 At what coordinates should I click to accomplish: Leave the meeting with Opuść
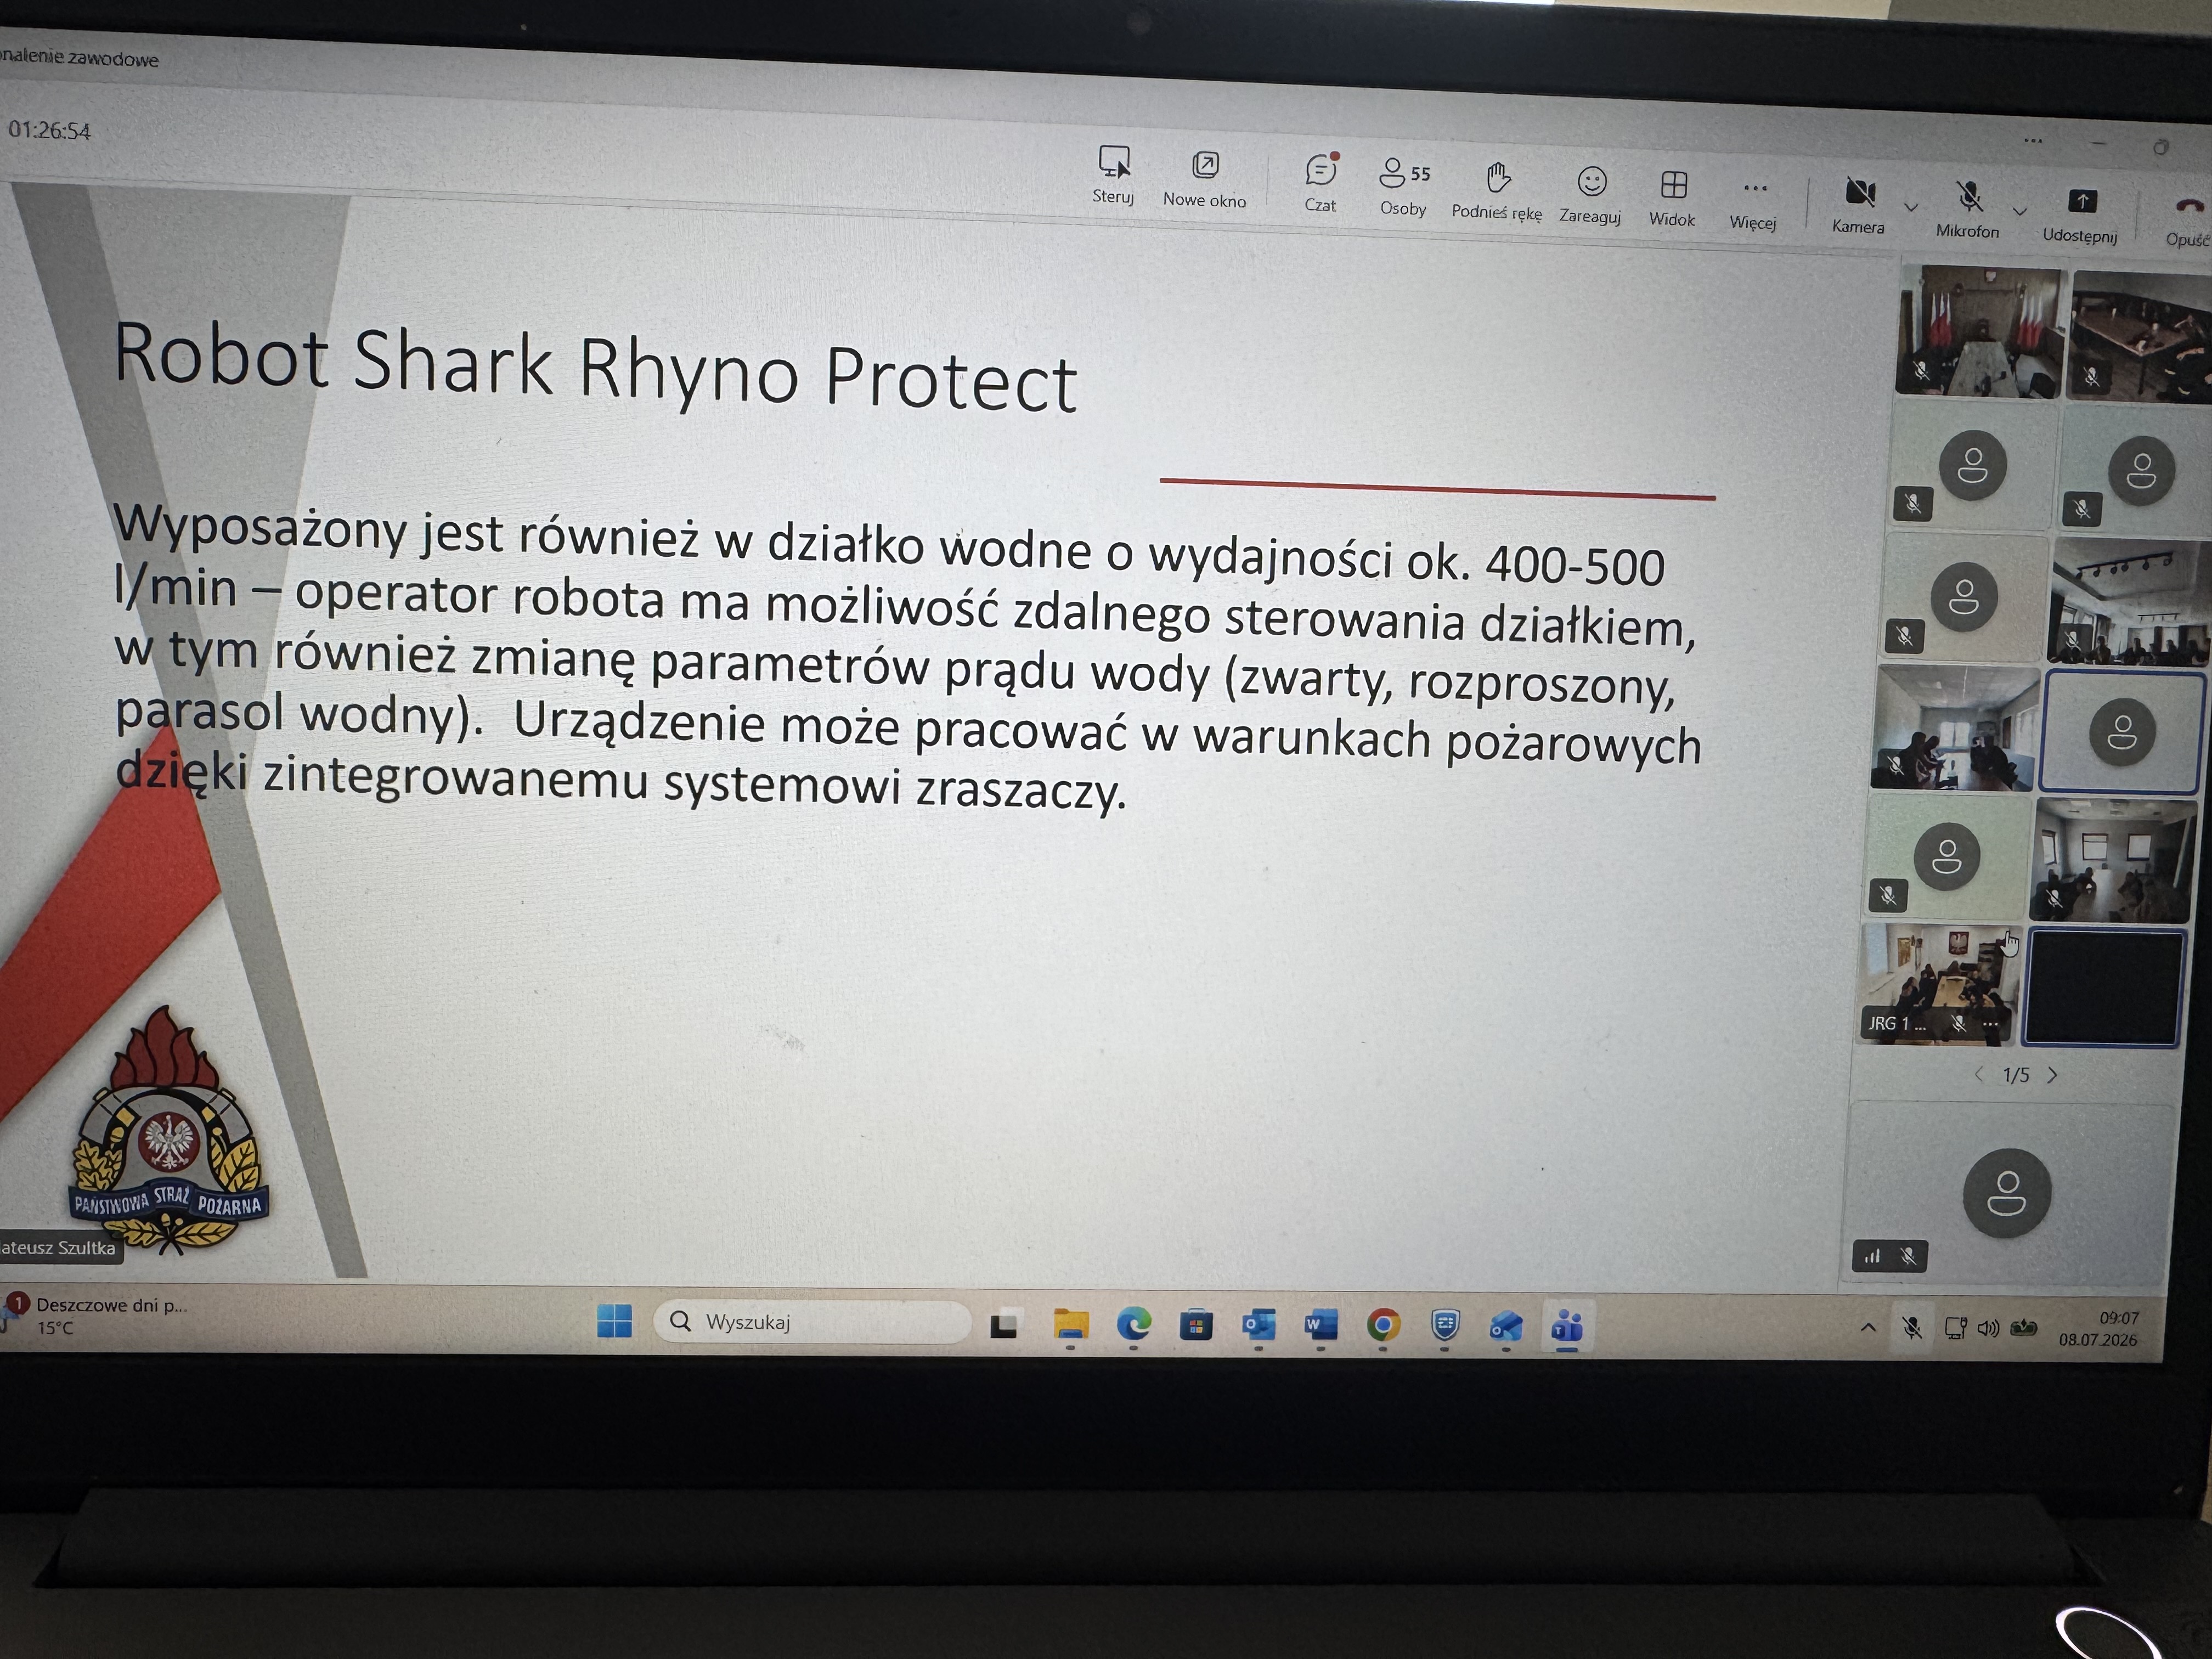pos(2187,222)
